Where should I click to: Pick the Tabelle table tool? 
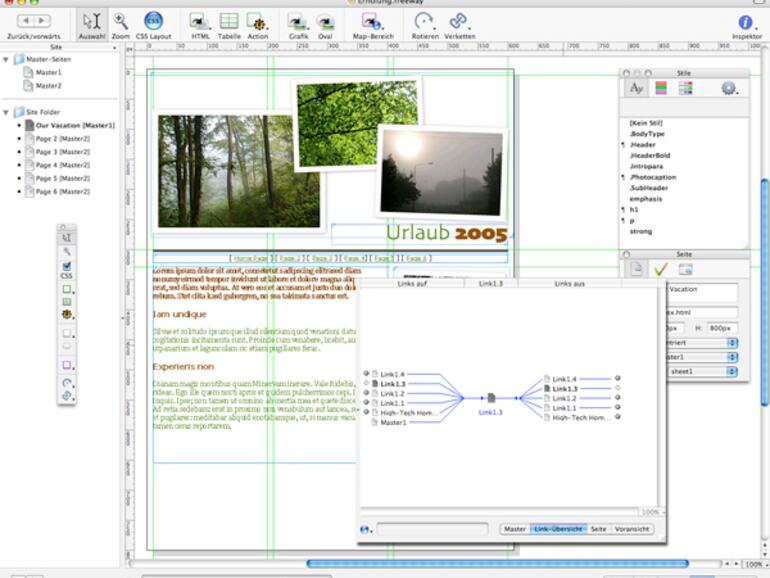229,22
